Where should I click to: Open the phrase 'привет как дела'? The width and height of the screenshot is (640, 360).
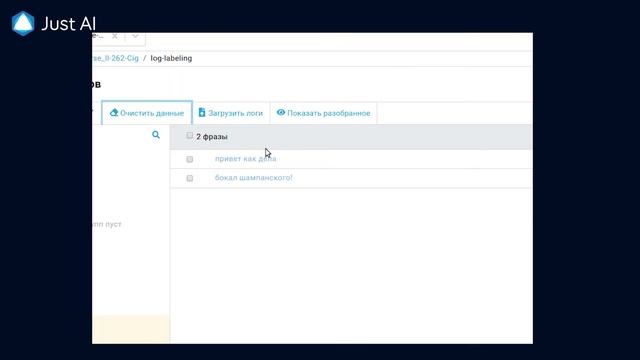click(245, 159)
